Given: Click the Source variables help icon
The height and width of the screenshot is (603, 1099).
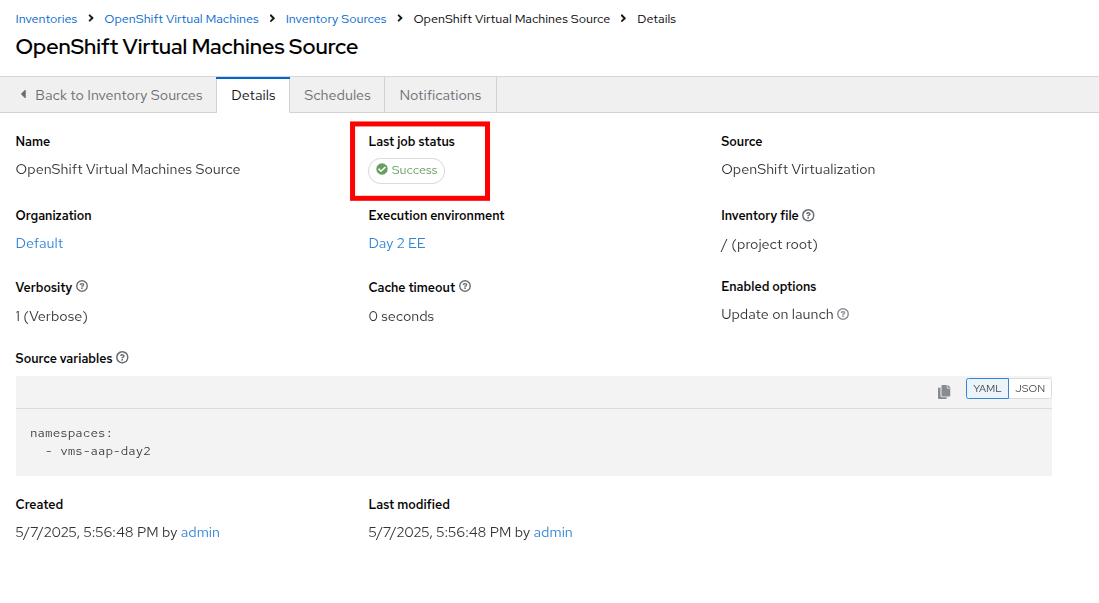Looking at the screenshot, I should [x=122, y=358].
